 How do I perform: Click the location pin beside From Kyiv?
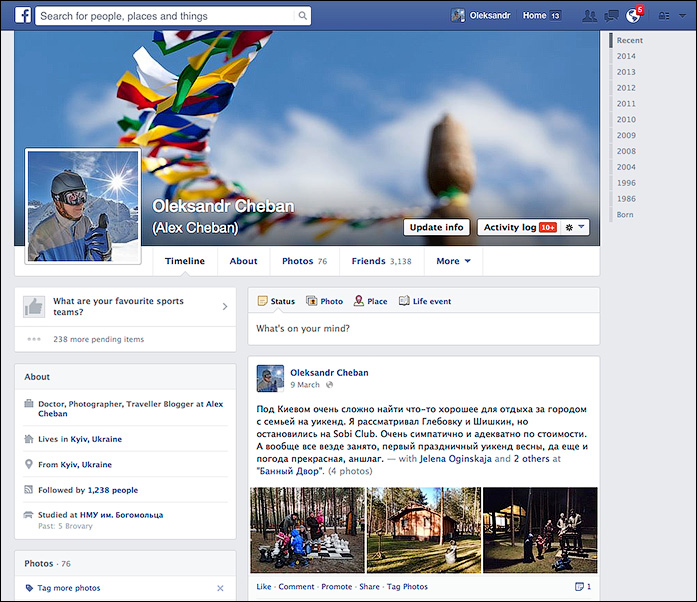pyautogui.click(x=28, y=464)
